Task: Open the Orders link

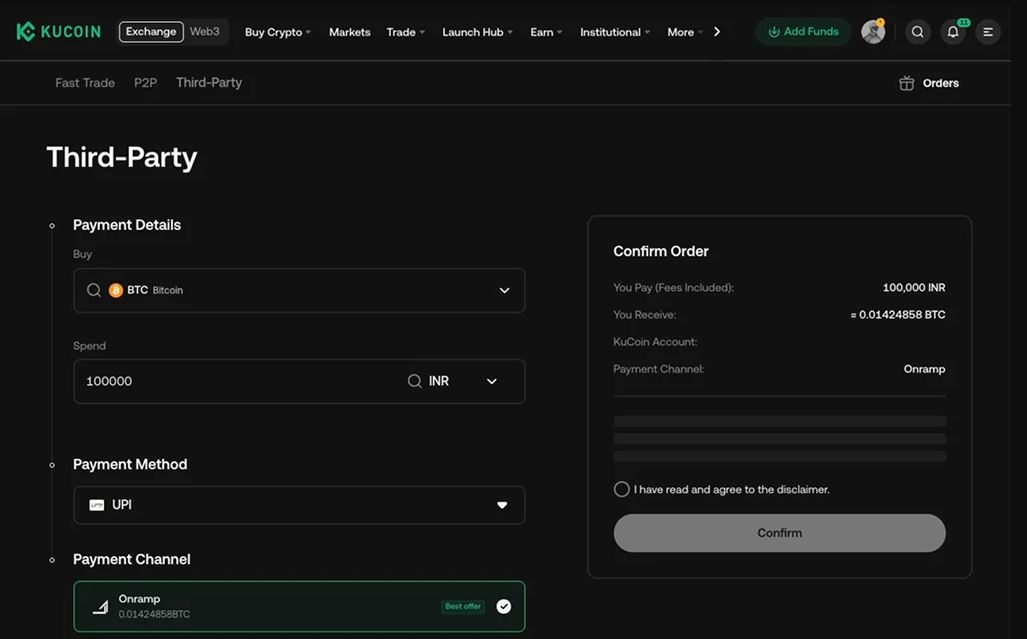Action: [x=941, y=83]
